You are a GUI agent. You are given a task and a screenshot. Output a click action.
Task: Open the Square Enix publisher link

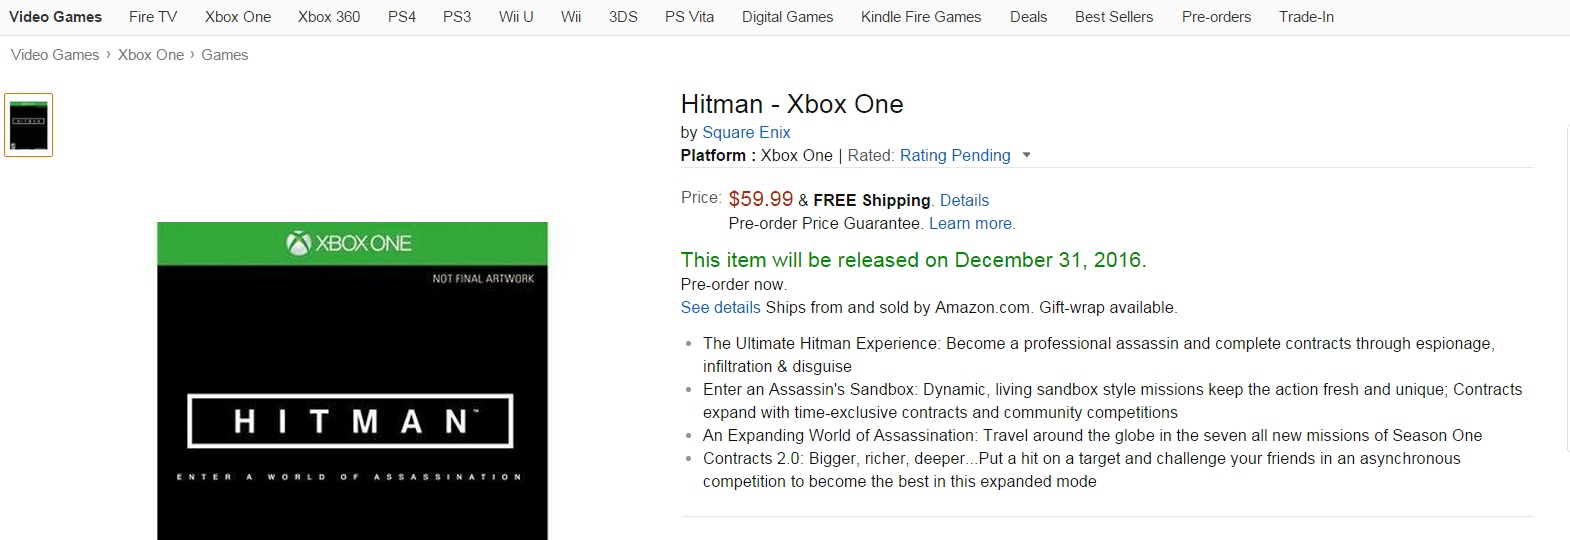tap(746, 132)
